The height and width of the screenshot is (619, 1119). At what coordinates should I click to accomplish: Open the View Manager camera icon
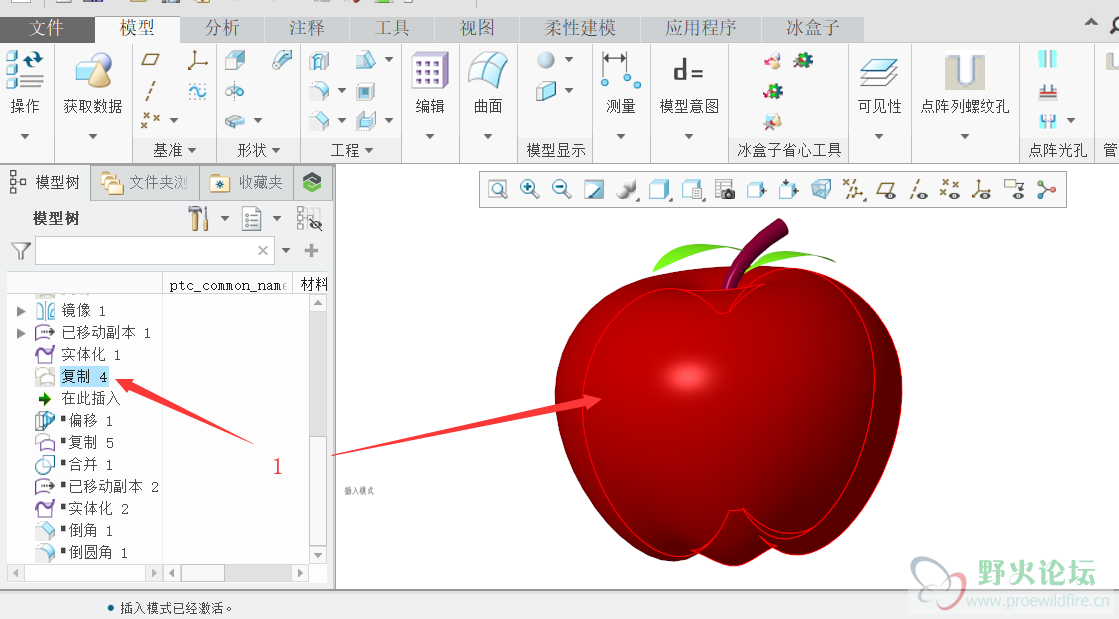(724, 190)
